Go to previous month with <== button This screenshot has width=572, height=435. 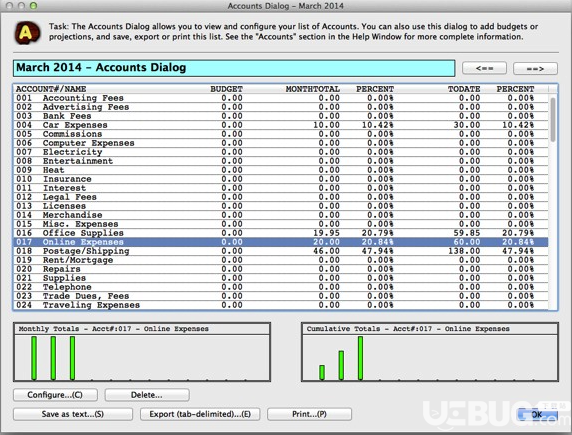coord(484,68)
